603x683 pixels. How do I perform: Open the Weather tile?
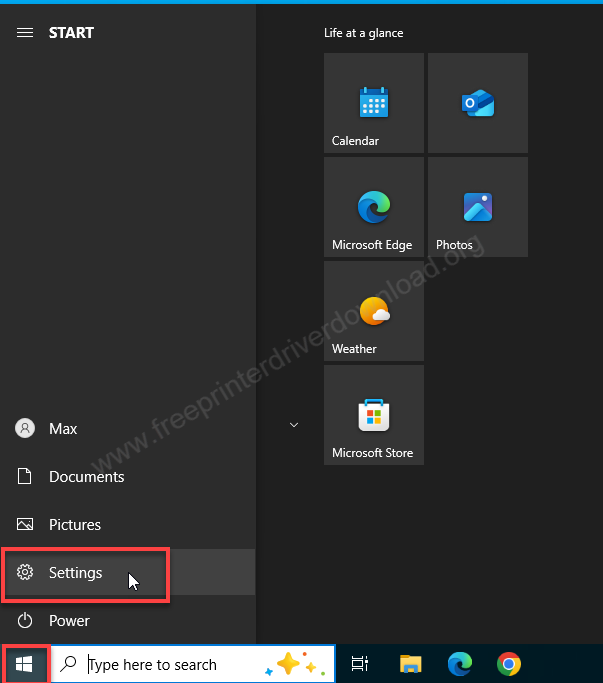pyautogui.click(x=373, y=311)
